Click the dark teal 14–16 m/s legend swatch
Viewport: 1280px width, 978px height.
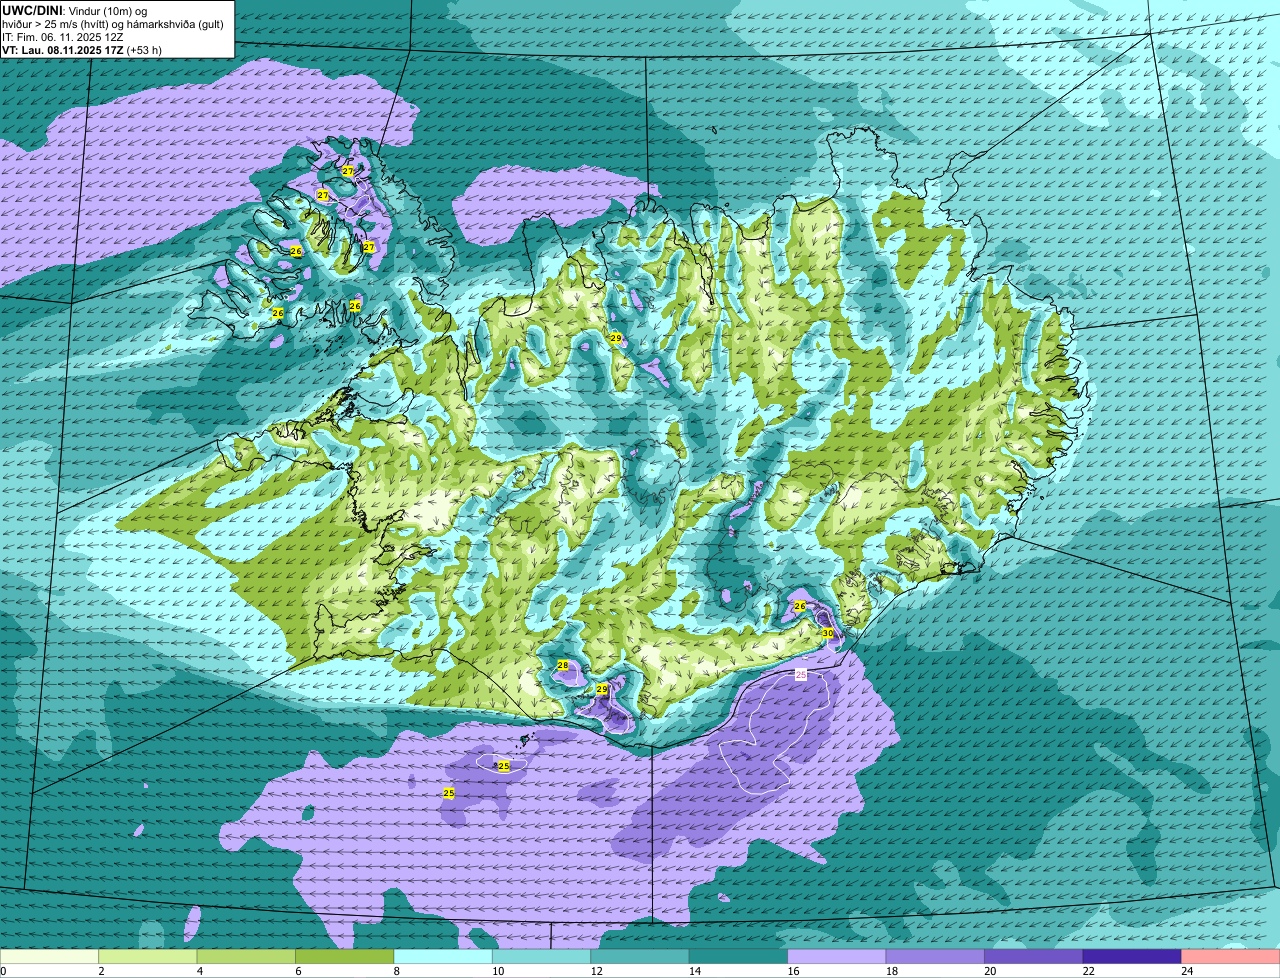coord(739,957)
